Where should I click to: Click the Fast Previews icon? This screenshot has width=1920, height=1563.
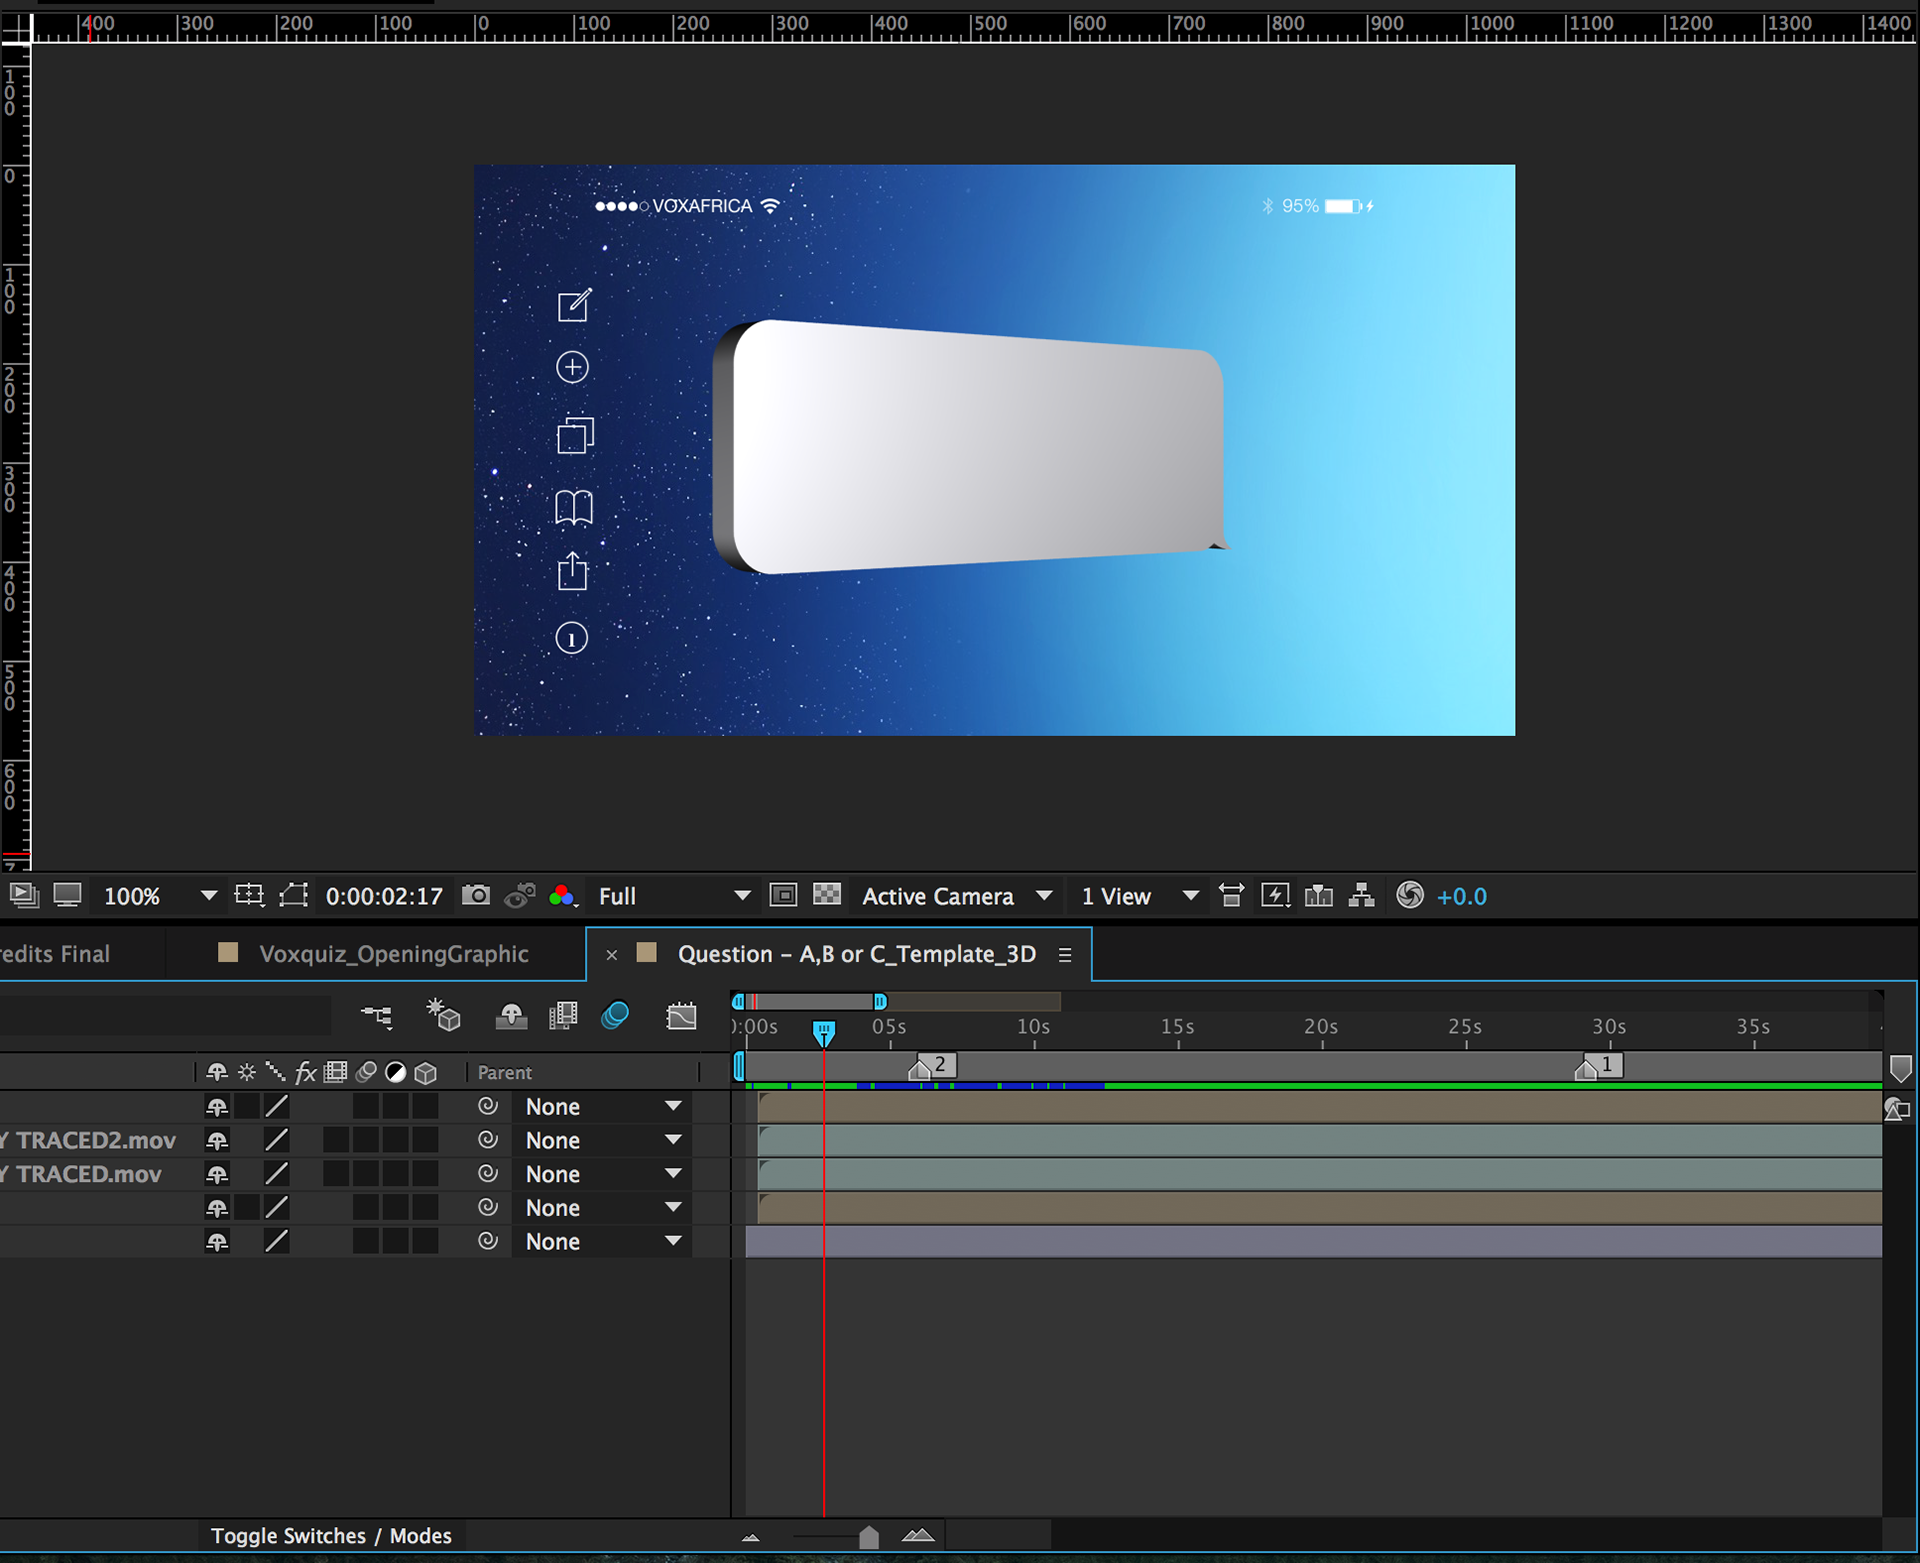1275,895
